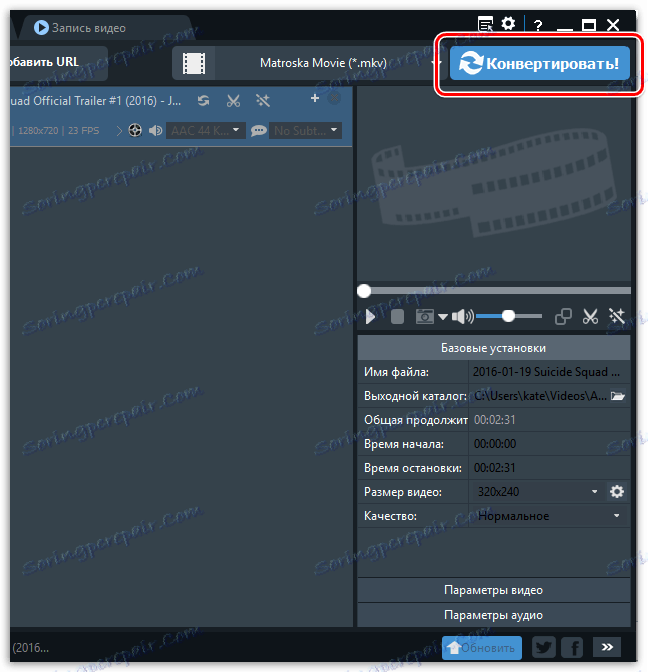Image resolution: width=648 pixels, height=672 pixels.
Task: Remove the trailer item with the x icon
Action: (334, 99)
